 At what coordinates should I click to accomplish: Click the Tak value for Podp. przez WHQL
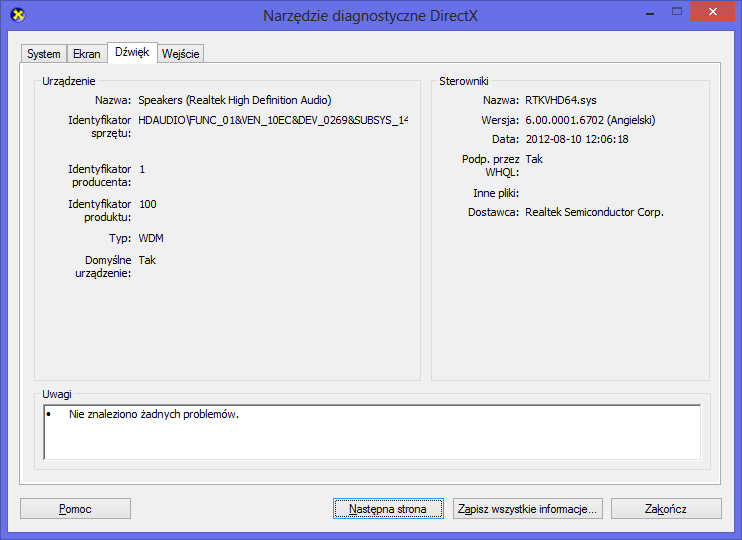click(534, 159)
